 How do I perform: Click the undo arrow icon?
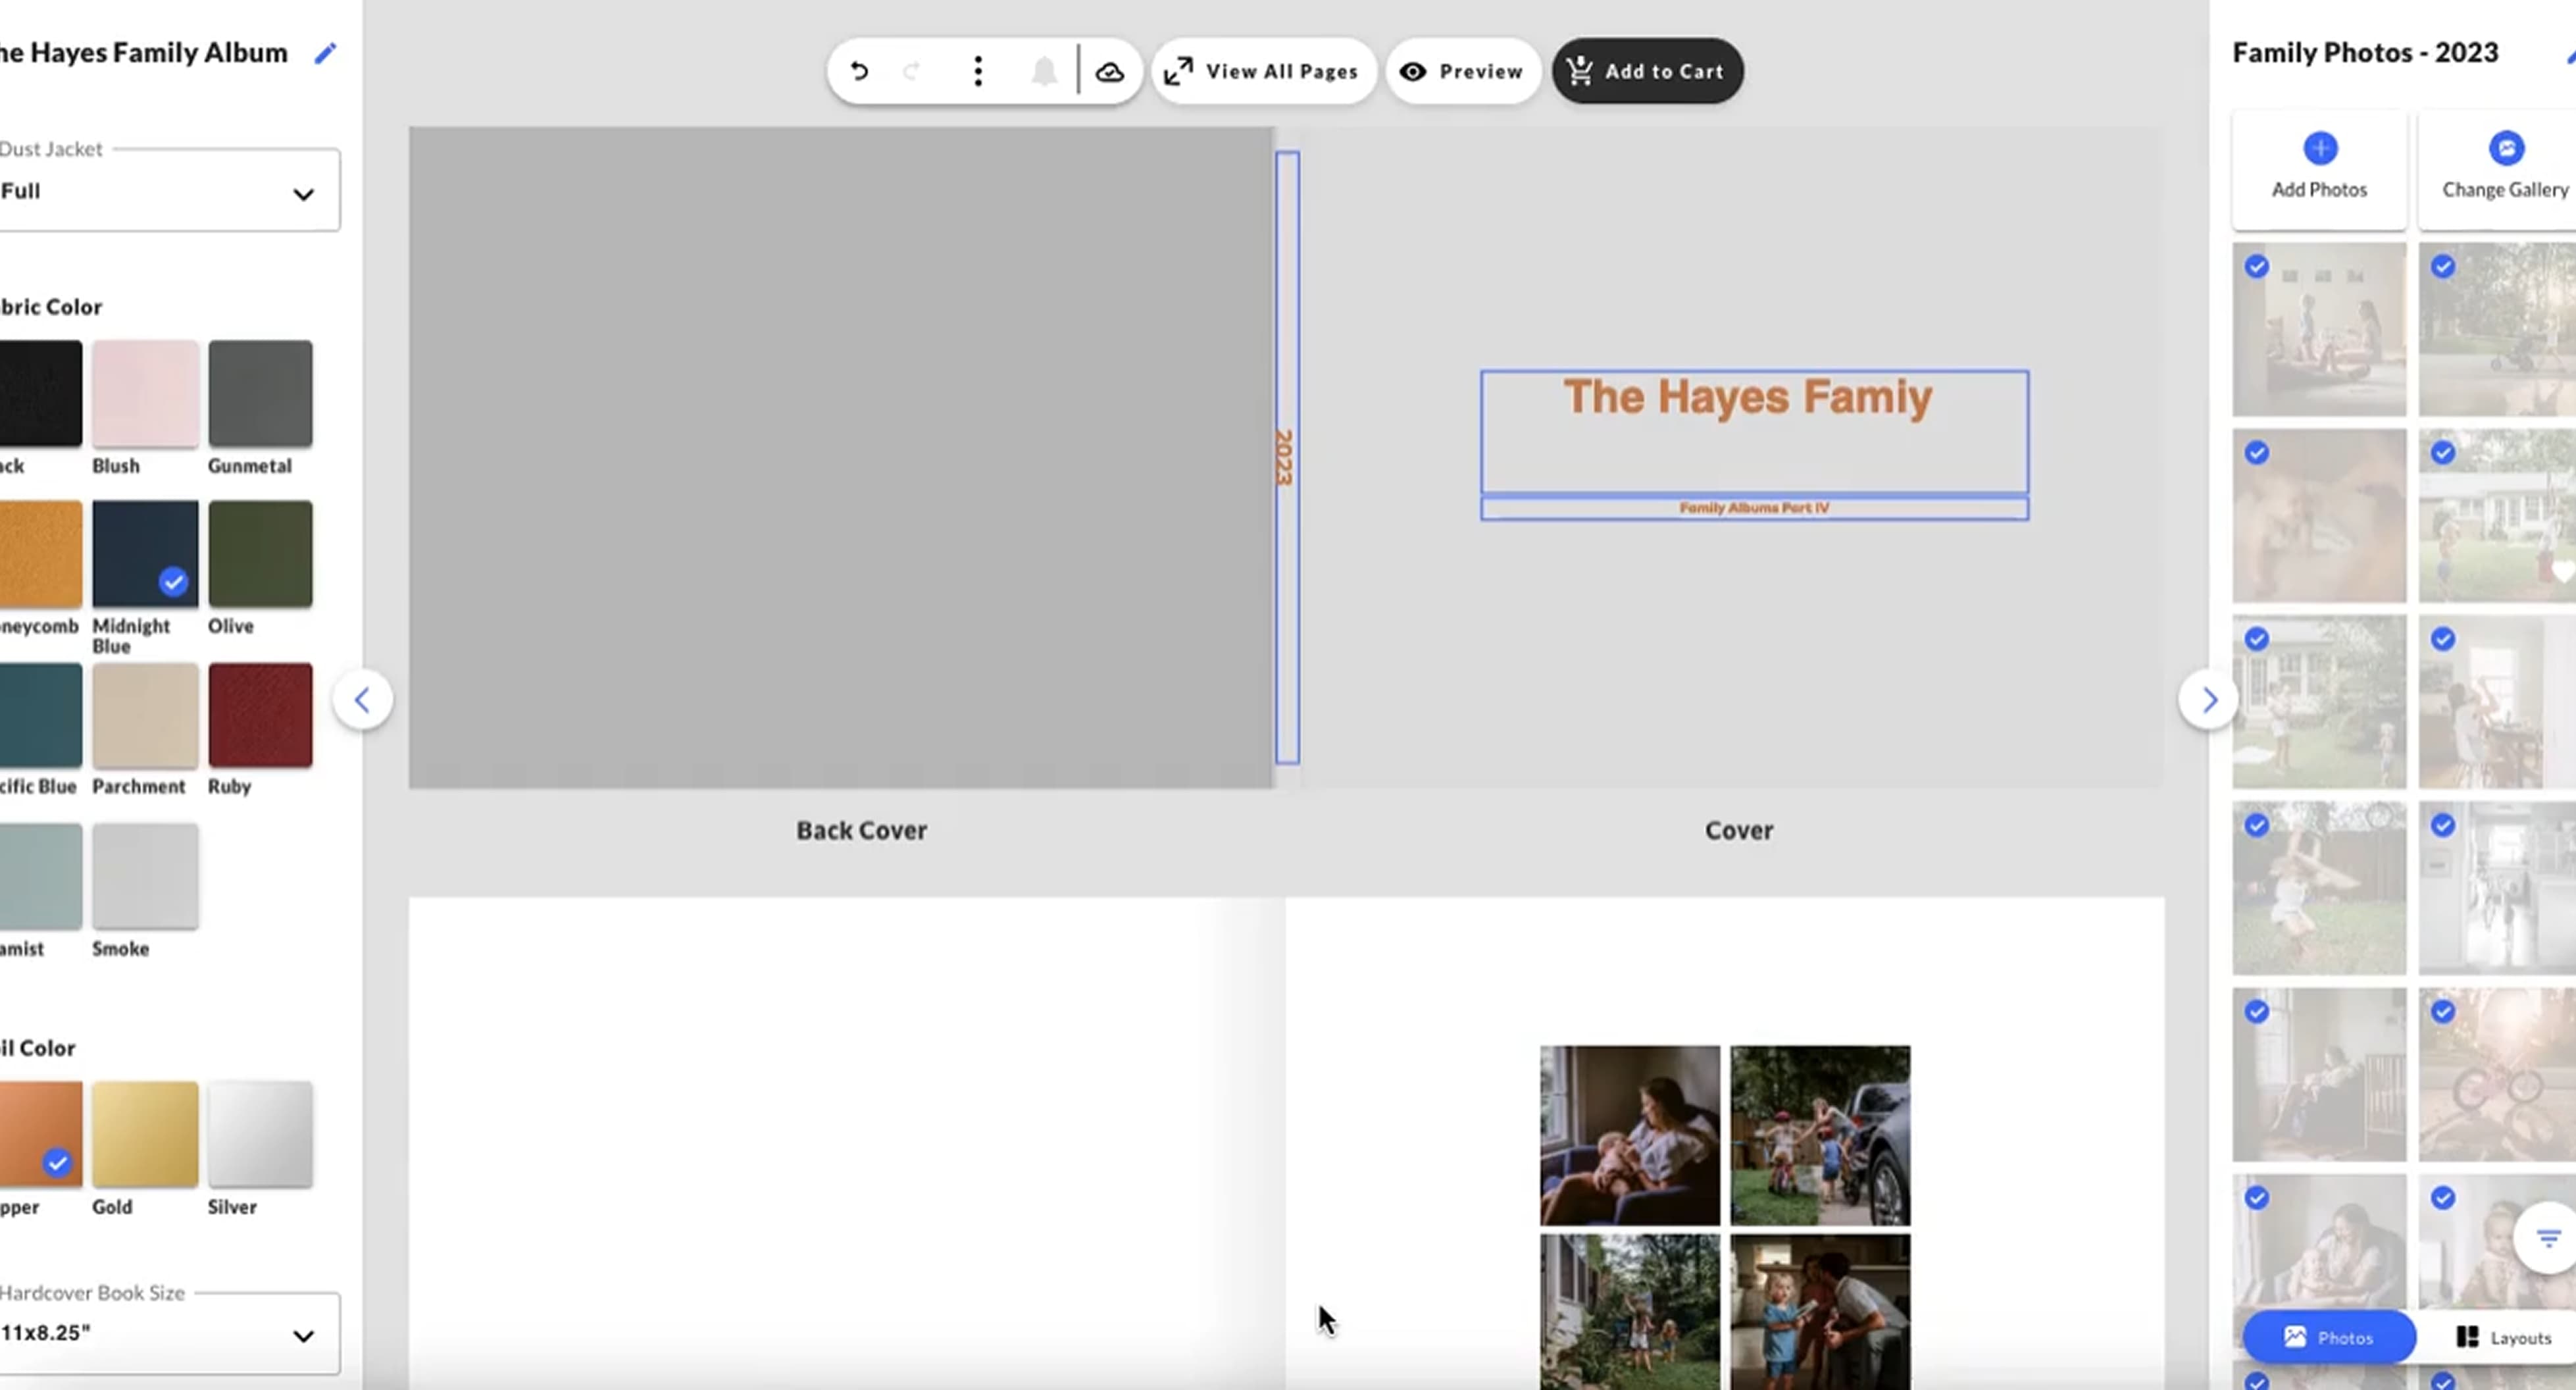coord(859,71)
